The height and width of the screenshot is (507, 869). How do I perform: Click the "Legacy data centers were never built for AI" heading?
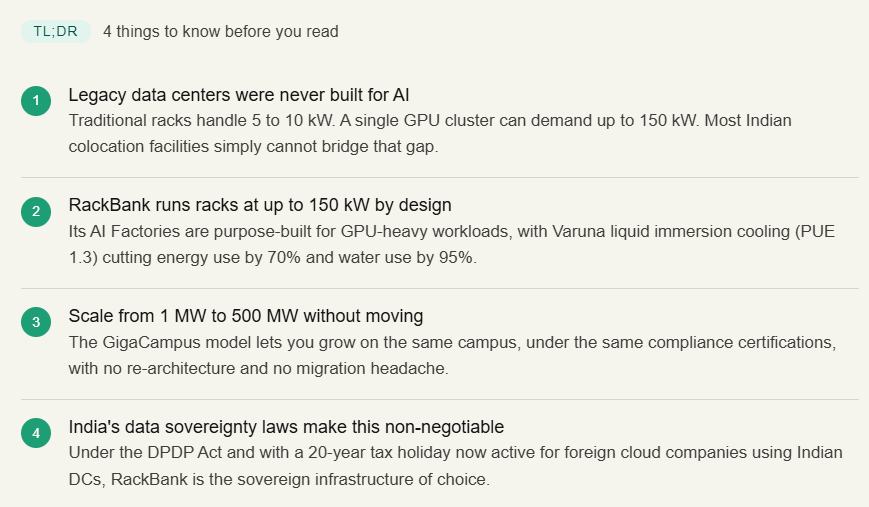tap(239, 95)
